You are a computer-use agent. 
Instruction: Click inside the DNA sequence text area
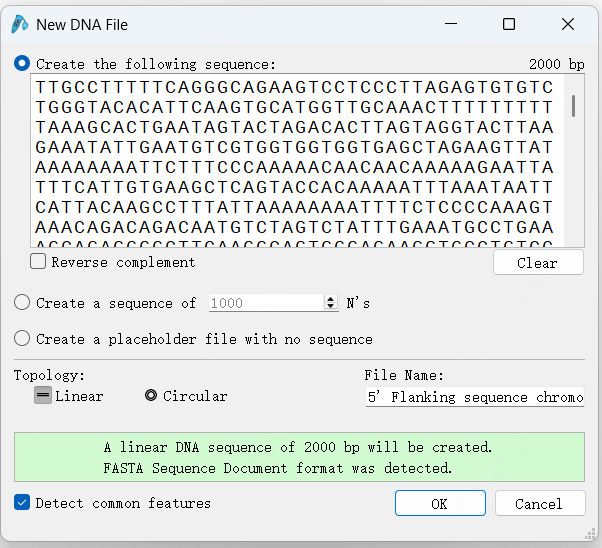click(298, 161)
